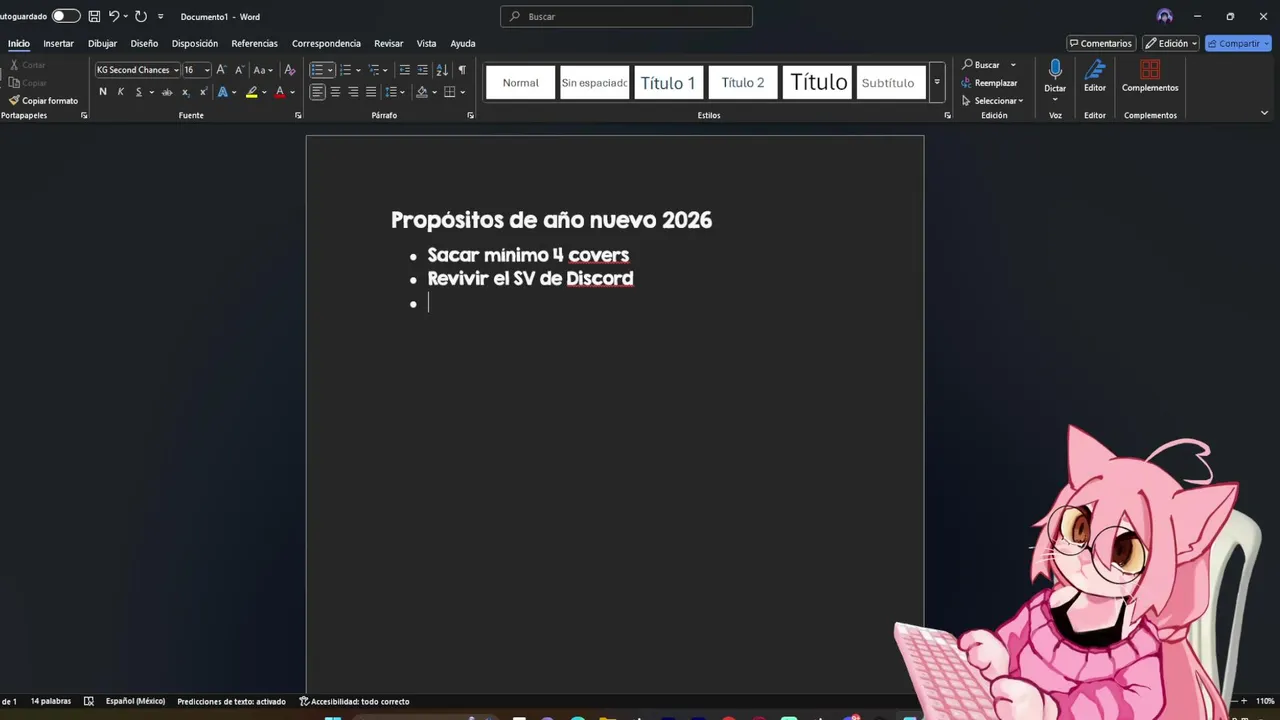
Task: Click the Justify alignment icon
Action: (371, 92)
